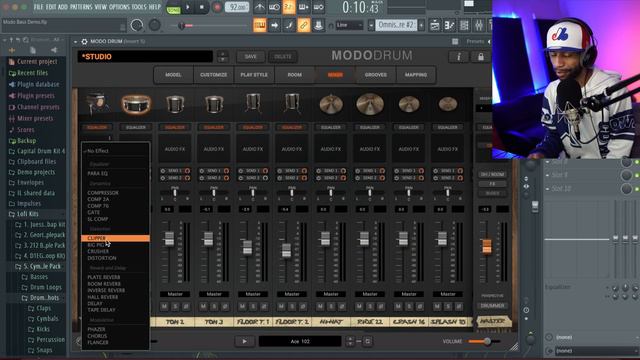This screenshot has width=640, height=360.
Task: Switch to the PLAY STYLE tab
Action: coord(254,75)
